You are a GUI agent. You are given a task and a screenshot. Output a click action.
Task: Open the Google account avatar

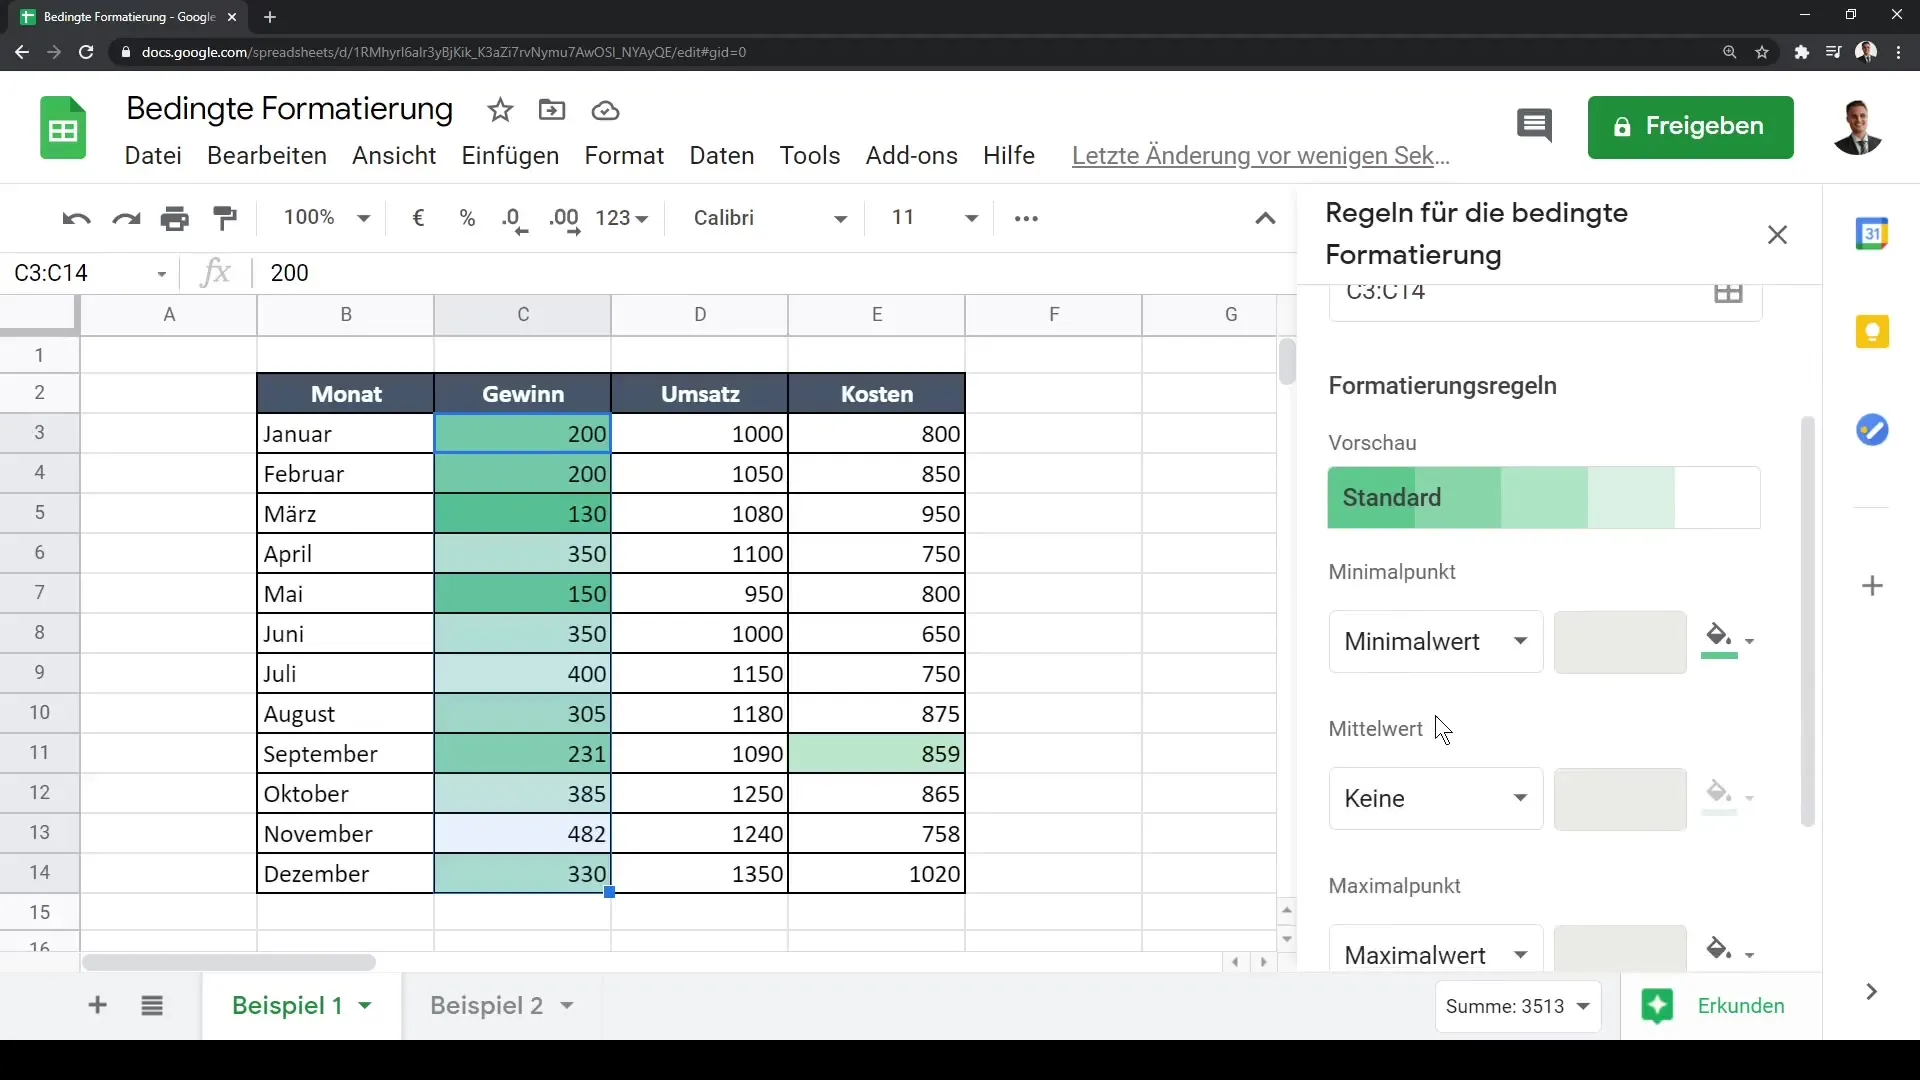click(x=1858, y=127)
